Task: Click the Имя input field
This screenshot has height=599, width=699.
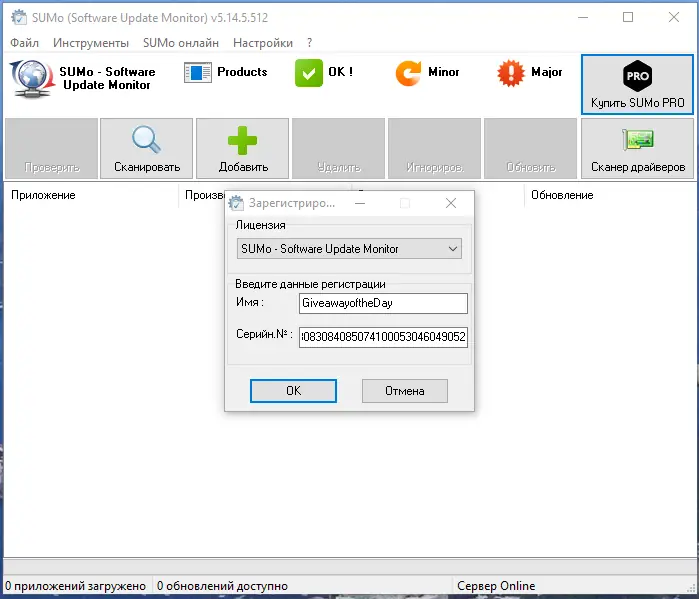Action: (383, 304)
